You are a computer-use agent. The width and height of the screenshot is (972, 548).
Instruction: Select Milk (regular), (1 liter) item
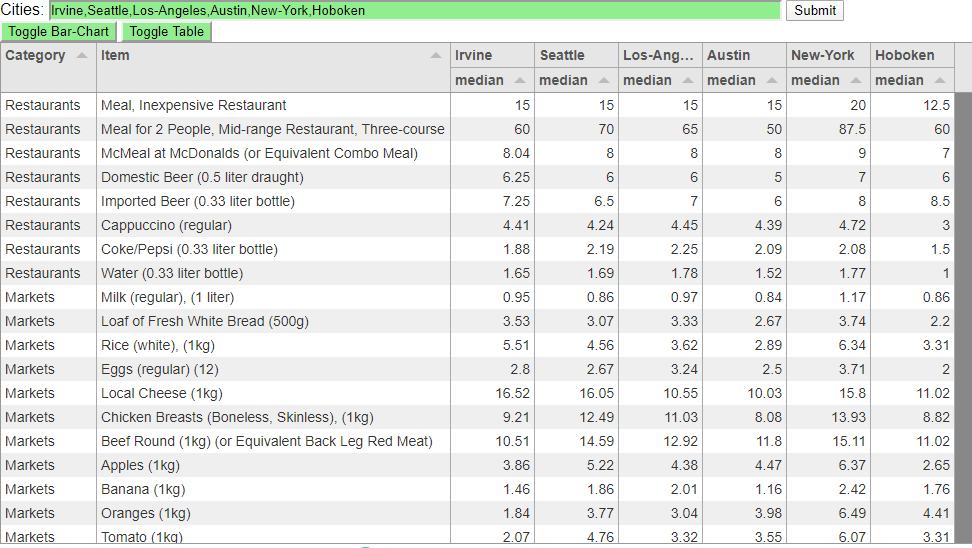pyautogui.click(x=167, y=298)
